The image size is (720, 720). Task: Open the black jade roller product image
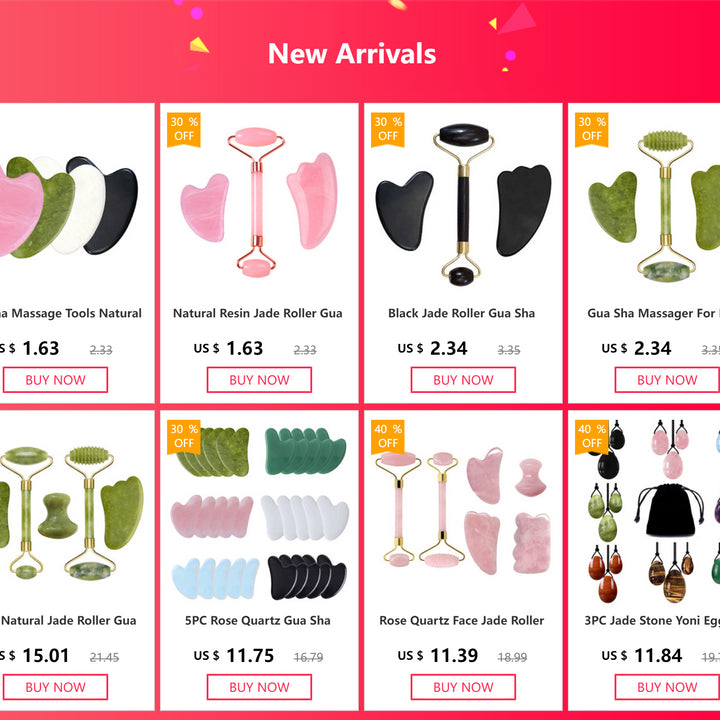coord(463,204)
